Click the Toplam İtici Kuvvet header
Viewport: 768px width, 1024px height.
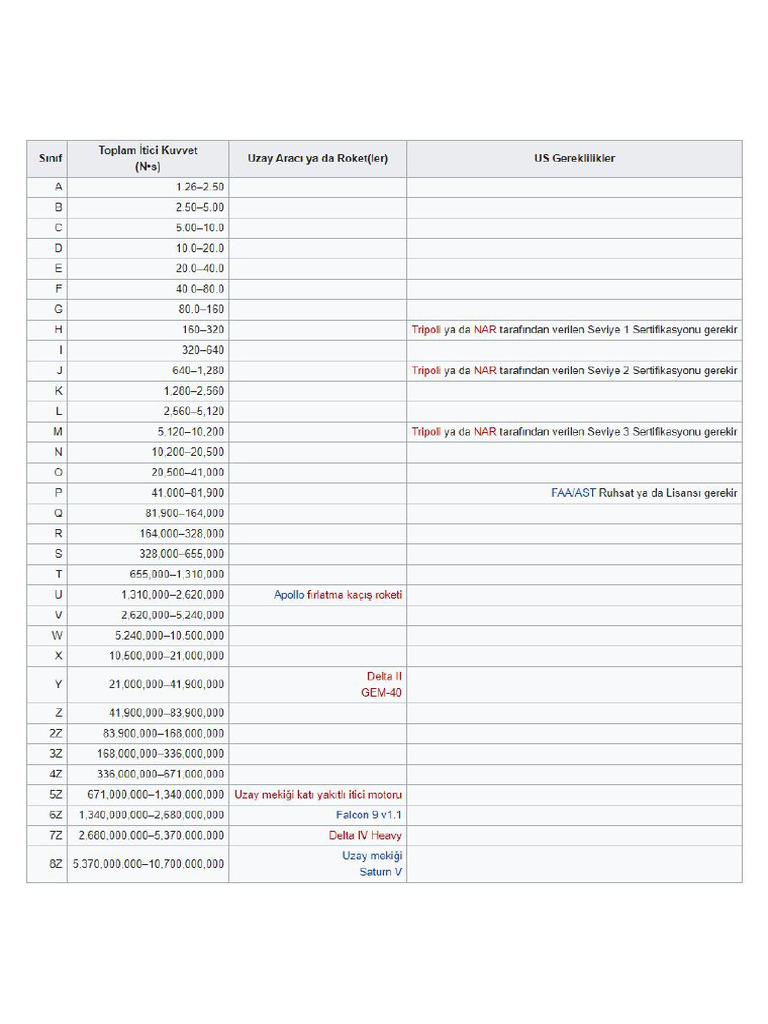[148, 159]
